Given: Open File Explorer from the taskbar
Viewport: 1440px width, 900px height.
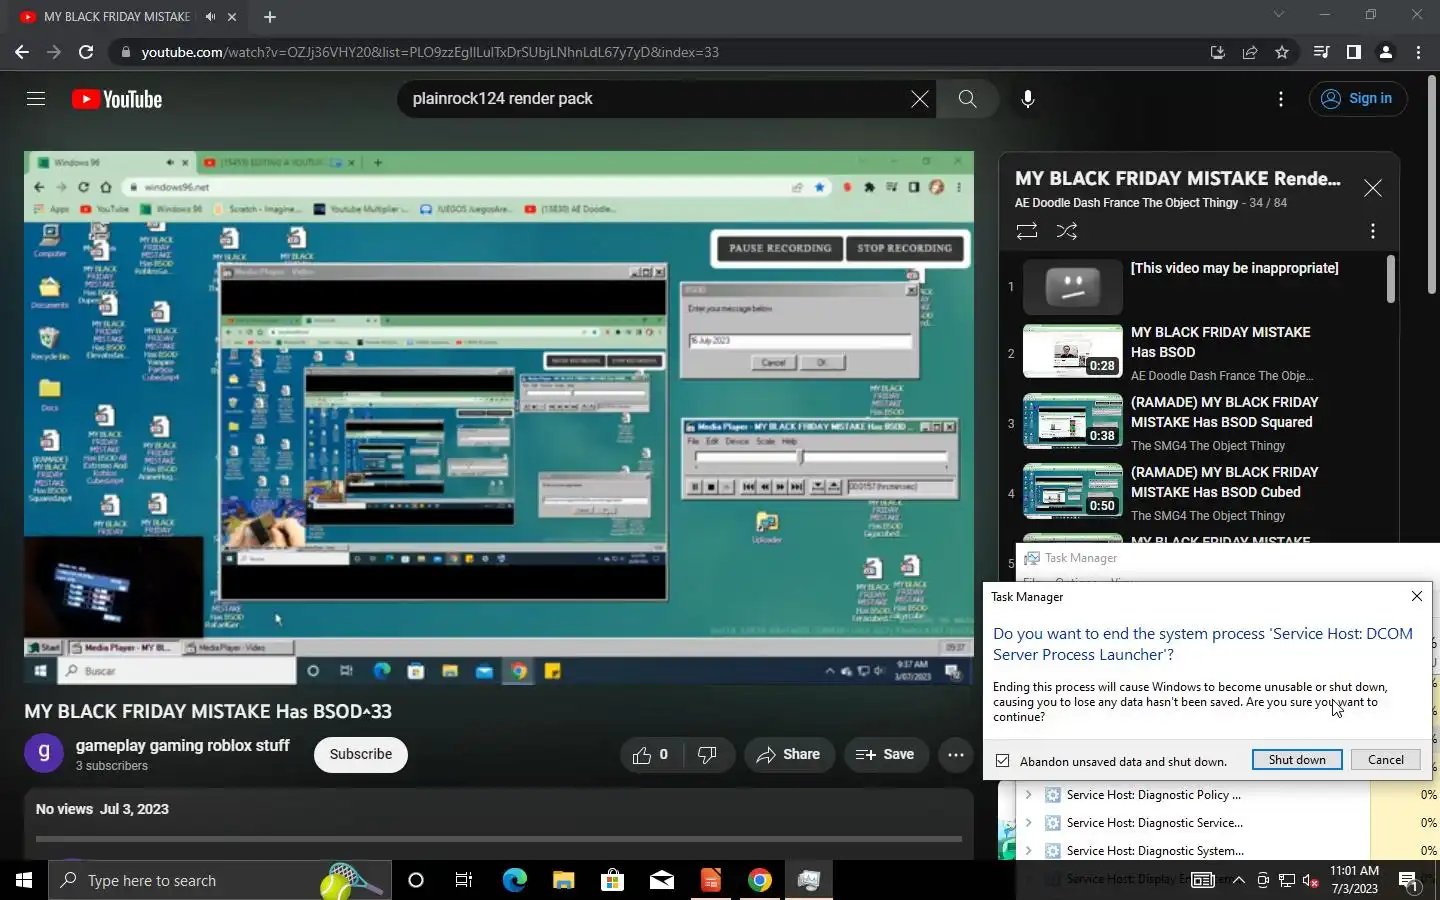Looking at the screenshot, I should click(563, 880).
